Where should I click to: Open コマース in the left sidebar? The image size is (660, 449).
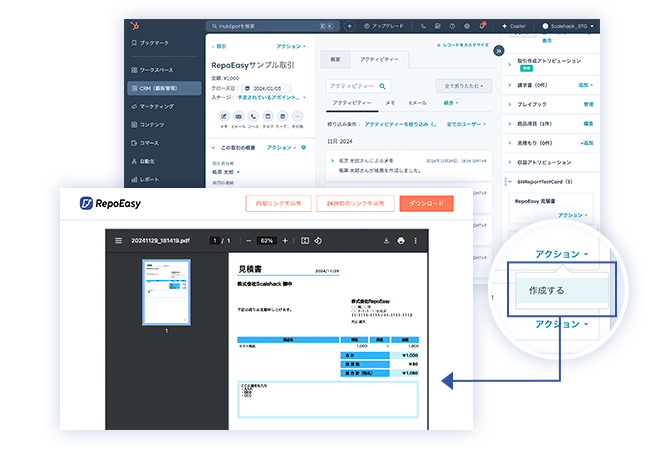point(145,143)
